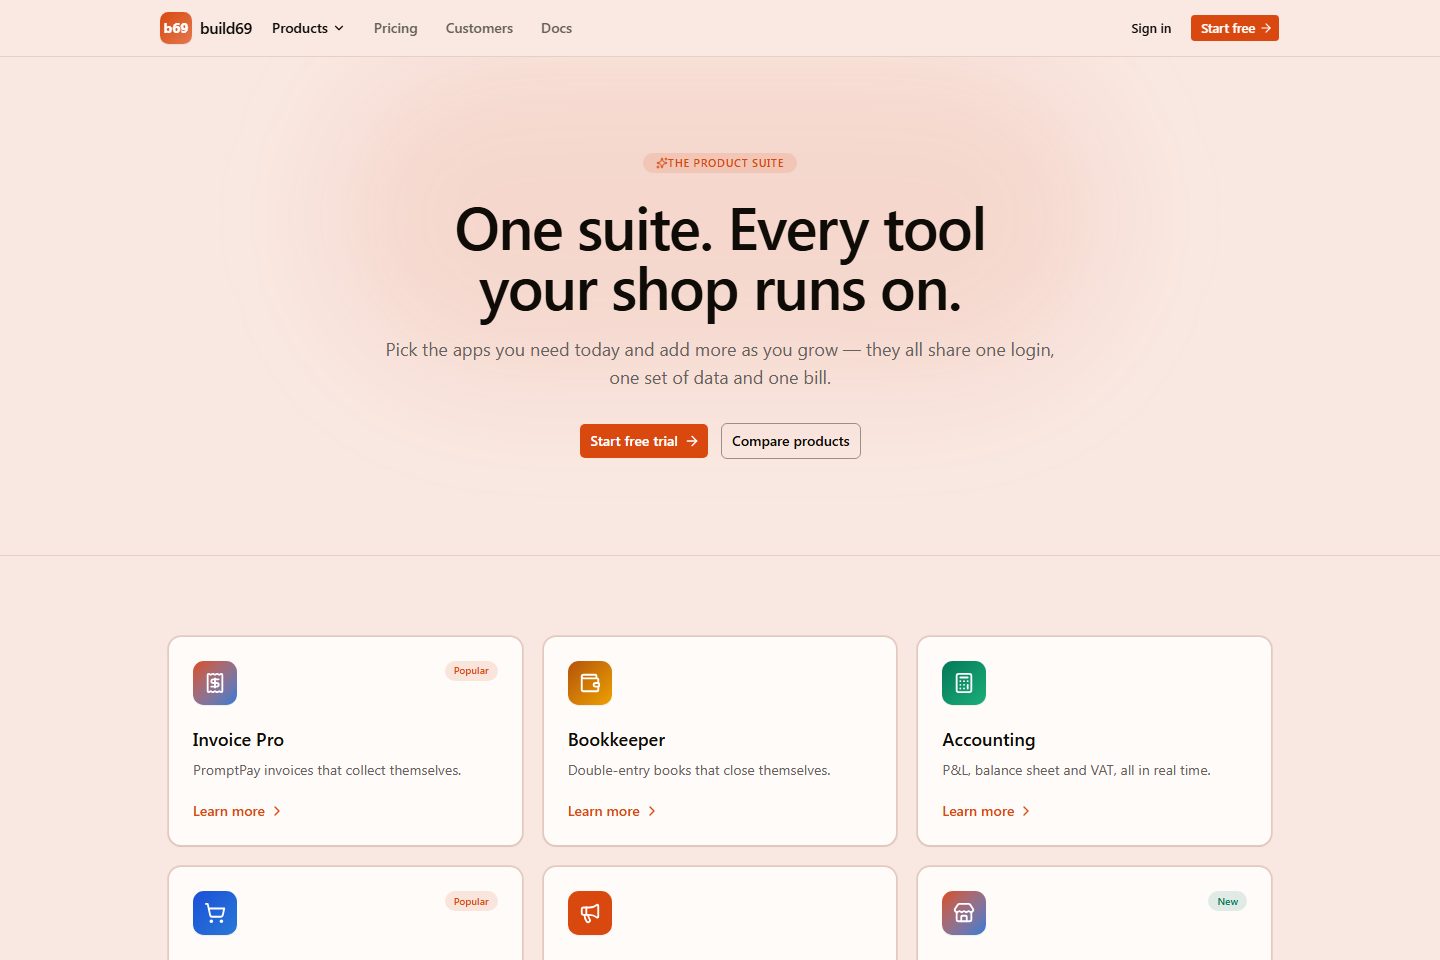The height and width of the screenshot is (960, 1440).
Task: Start the free trial from the hero
Action: point(644,441)
